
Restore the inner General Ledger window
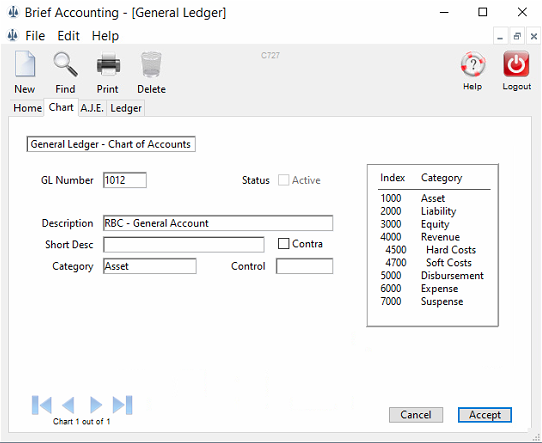tap(517, 36)
